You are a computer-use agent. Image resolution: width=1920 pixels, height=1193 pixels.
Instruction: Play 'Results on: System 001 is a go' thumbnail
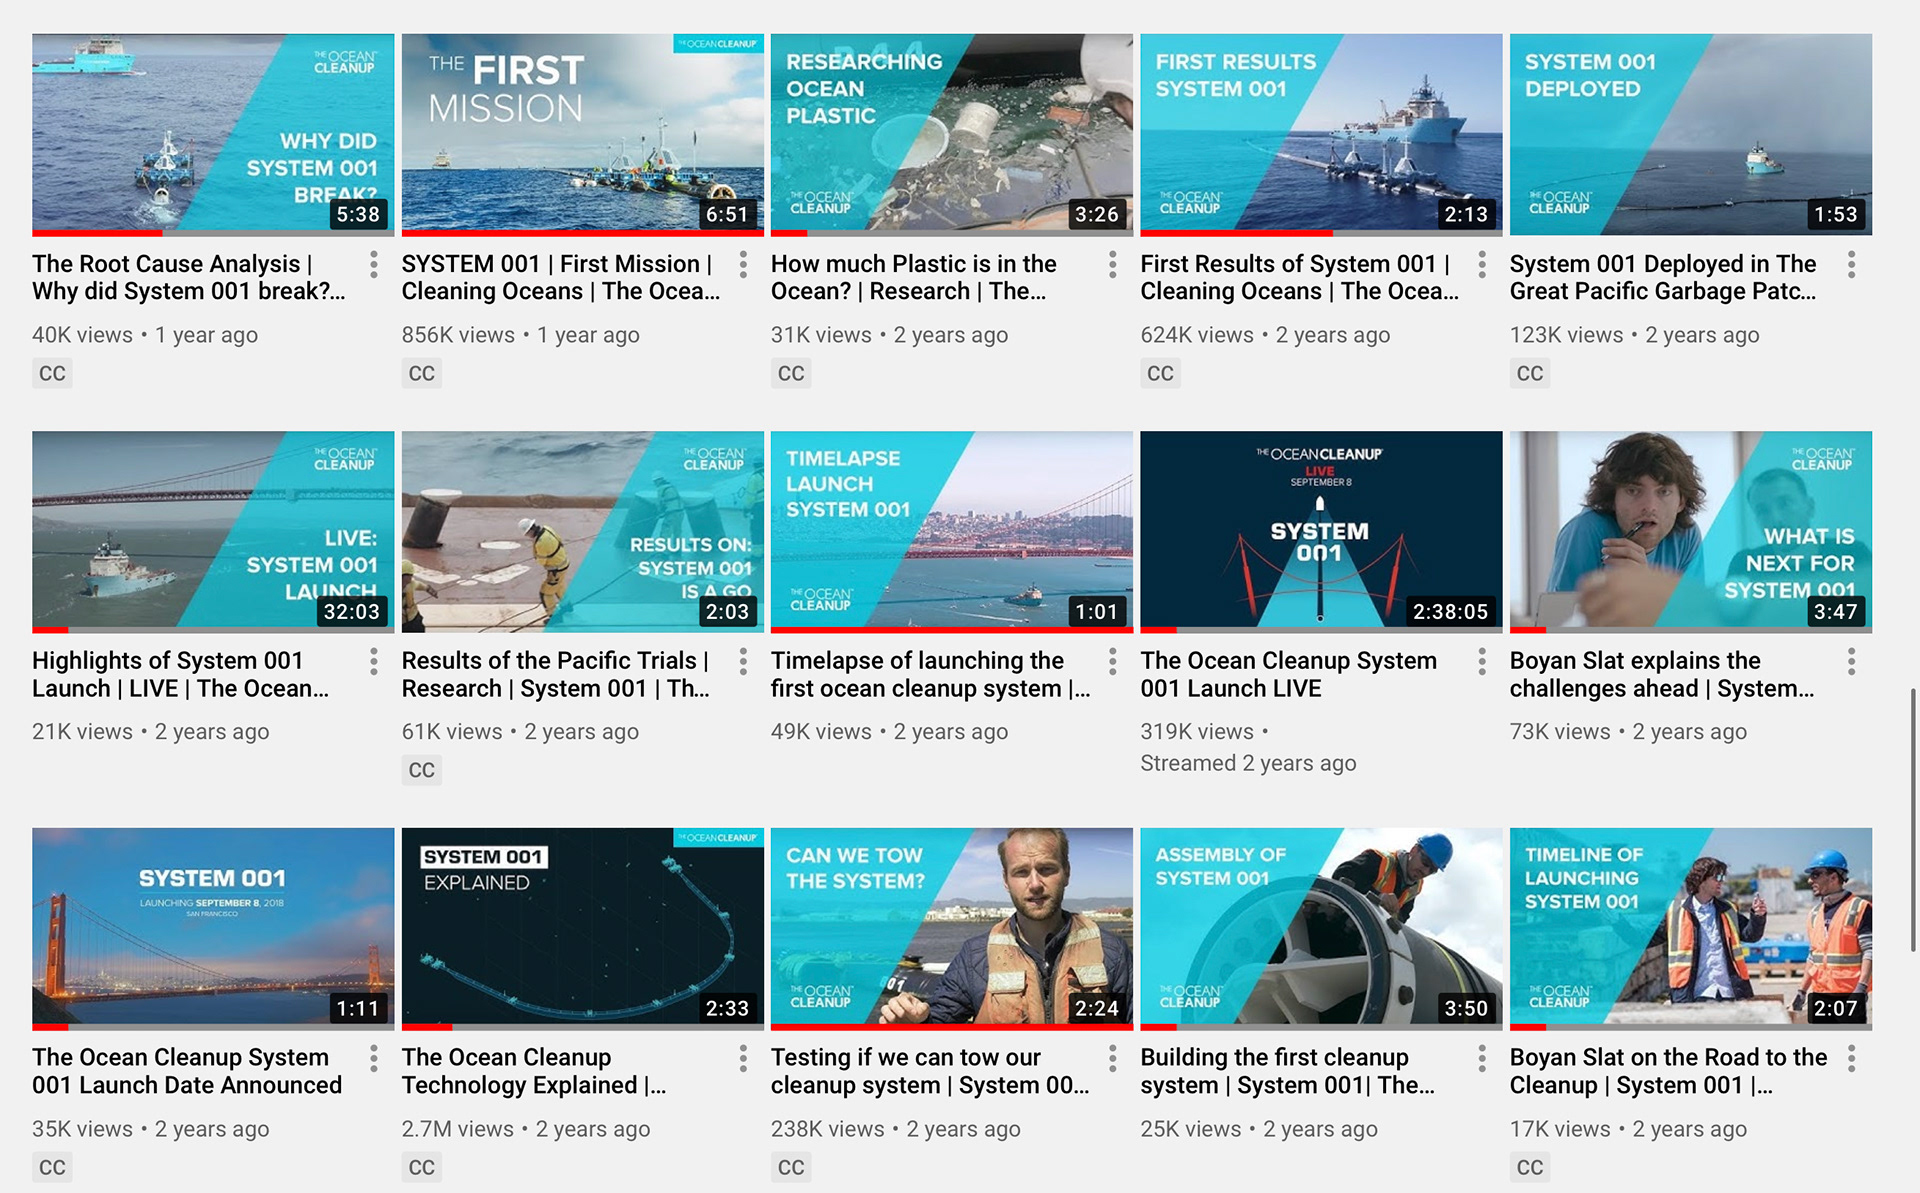[x=583, y=531]
